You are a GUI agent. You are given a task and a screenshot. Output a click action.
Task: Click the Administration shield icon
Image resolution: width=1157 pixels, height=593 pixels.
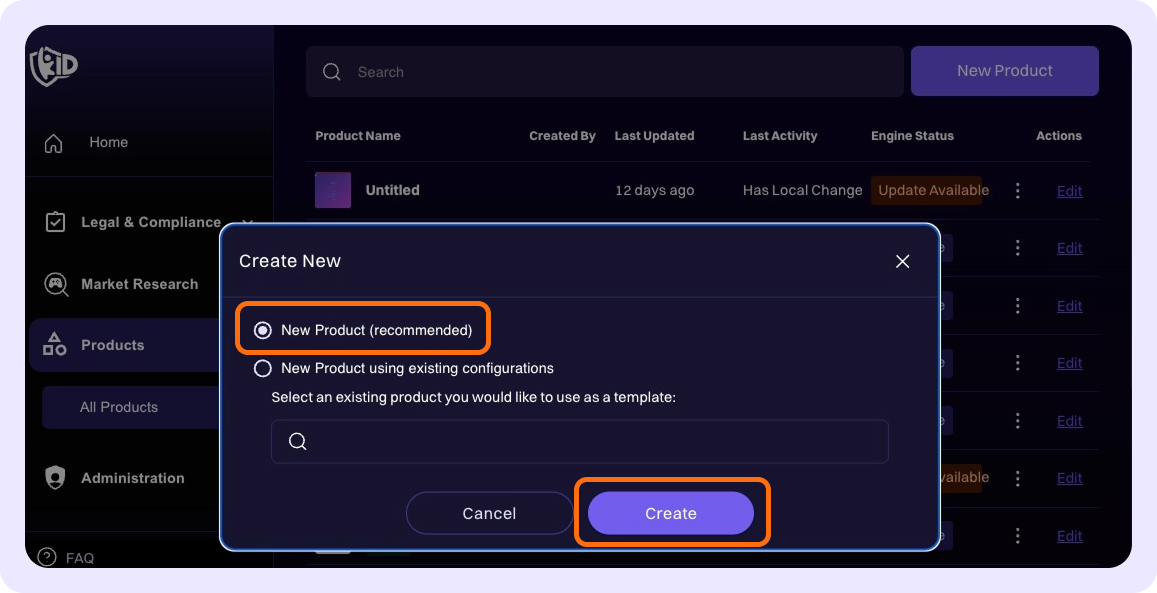pyautogui.click(x=53, y=478)
